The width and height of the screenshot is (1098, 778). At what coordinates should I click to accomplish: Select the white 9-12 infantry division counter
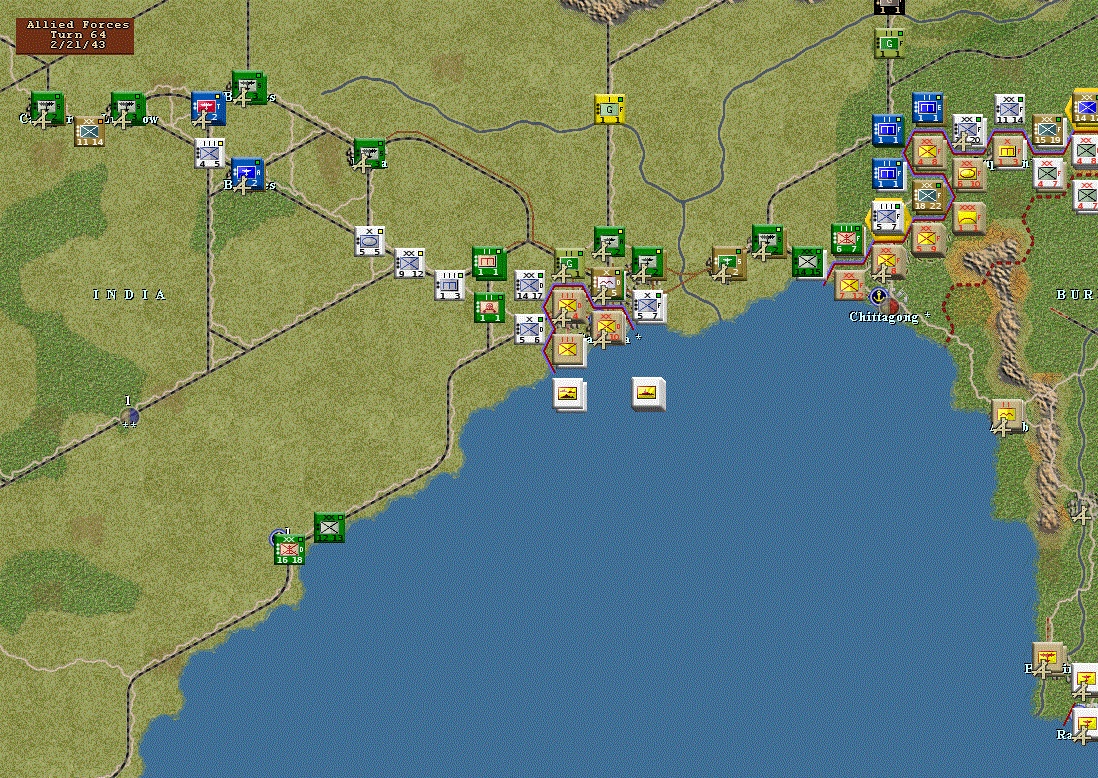pyautogui.click(x=410, y=263)
